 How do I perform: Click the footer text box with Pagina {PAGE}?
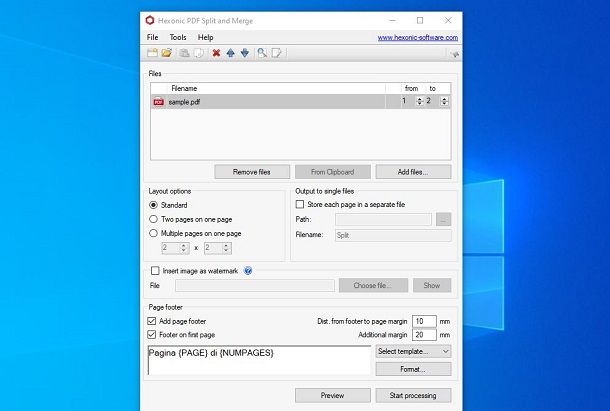coord(259,360)
